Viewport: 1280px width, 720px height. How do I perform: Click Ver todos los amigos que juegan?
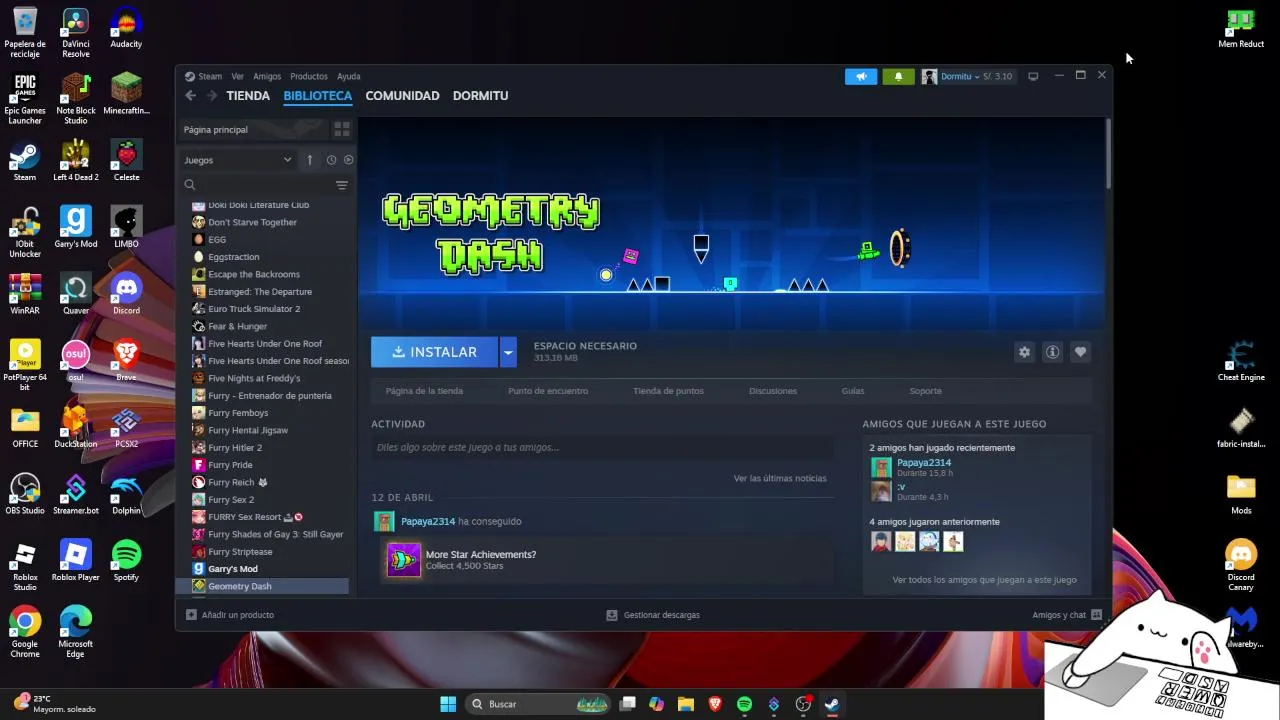[x=984, y=580]
